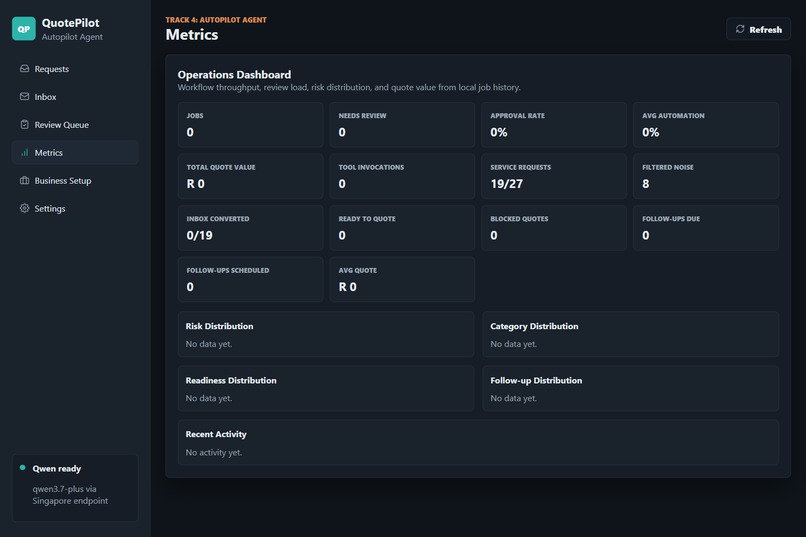This screenshot has width=806, height=537.
Task: Click the Needs Review metric card
Action: 402,125
